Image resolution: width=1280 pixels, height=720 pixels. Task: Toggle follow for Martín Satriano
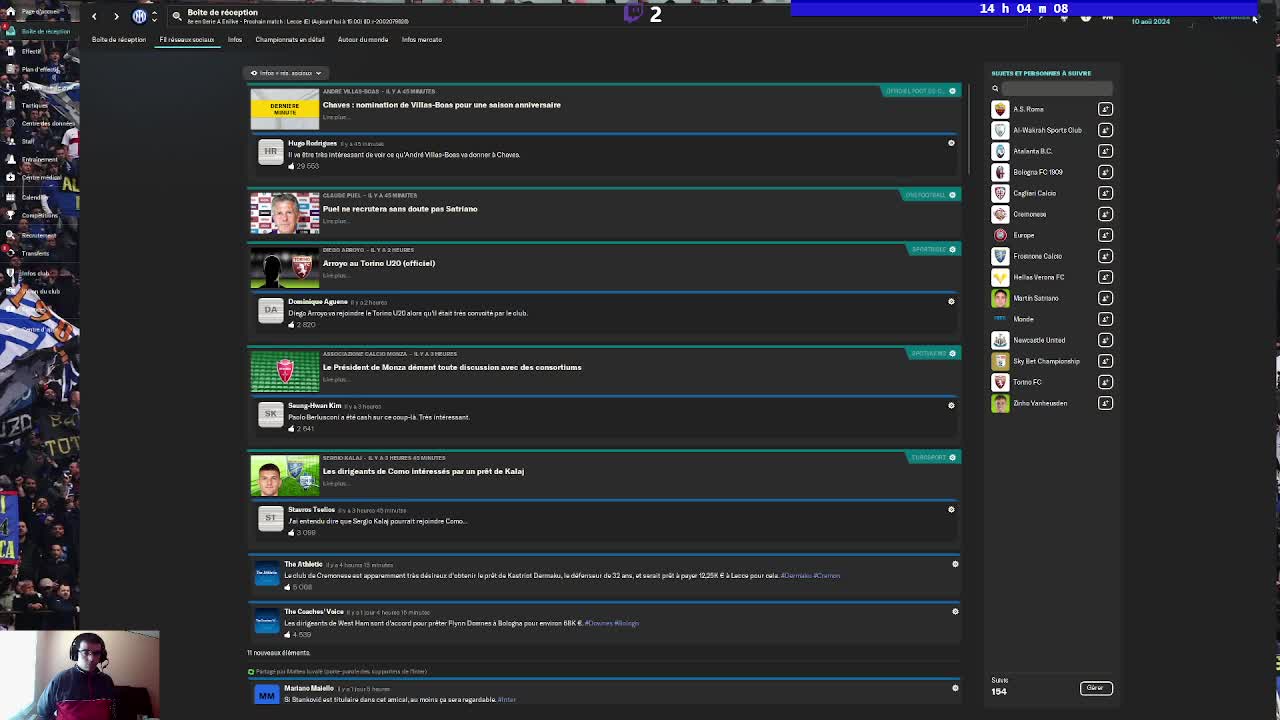click(1105, 298)
